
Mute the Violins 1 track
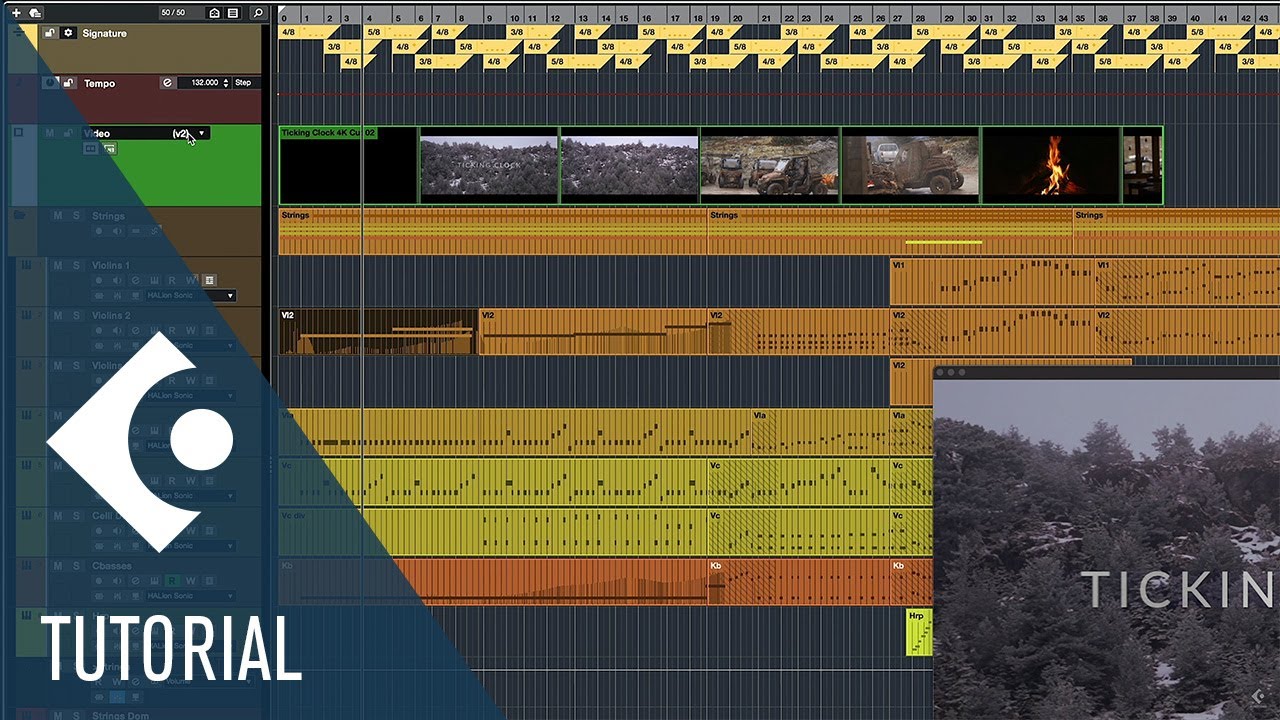57,265
